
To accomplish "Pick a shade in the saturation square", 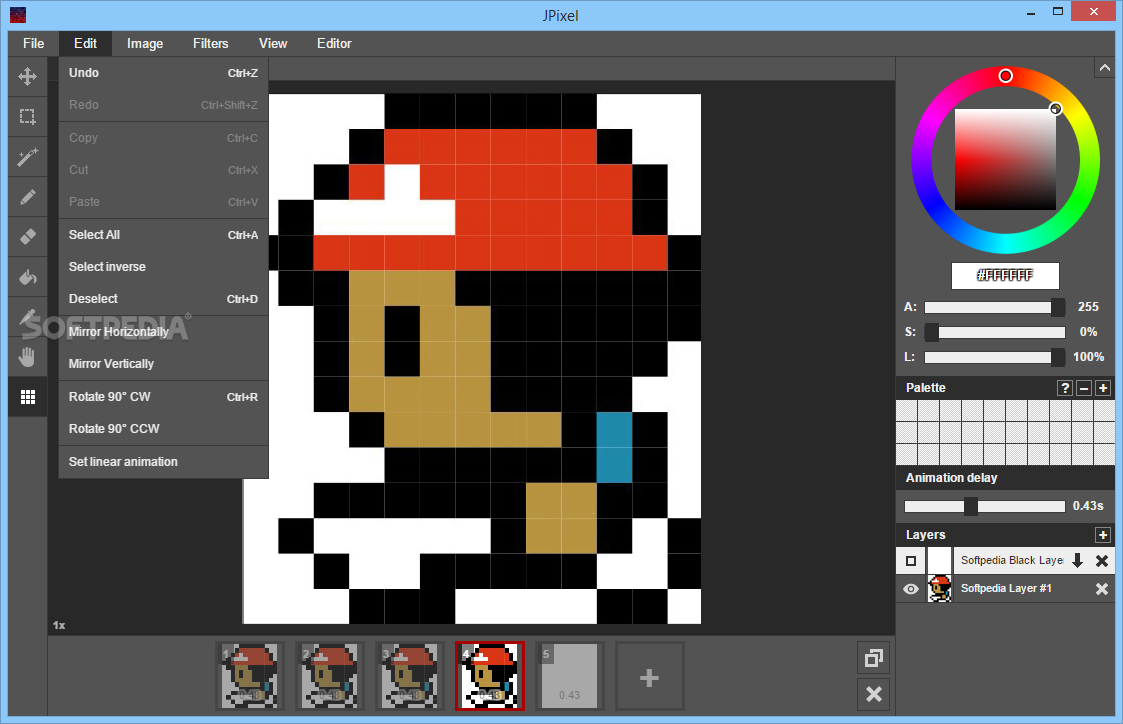I will 1006,160.
